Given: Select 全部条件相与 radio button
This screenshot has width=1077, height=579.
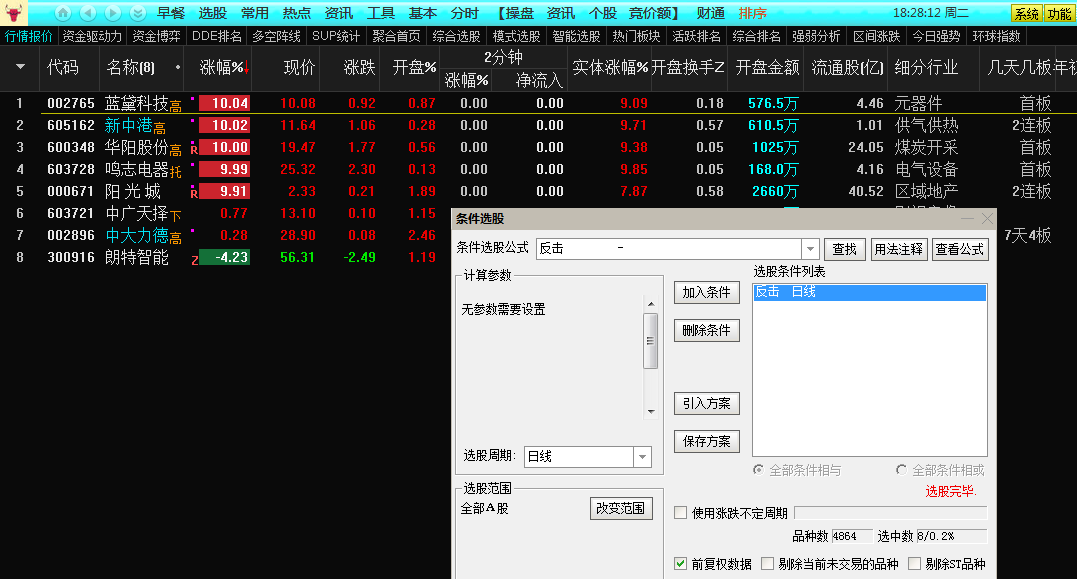Looking at the screenshot, I should click(758, 470).
